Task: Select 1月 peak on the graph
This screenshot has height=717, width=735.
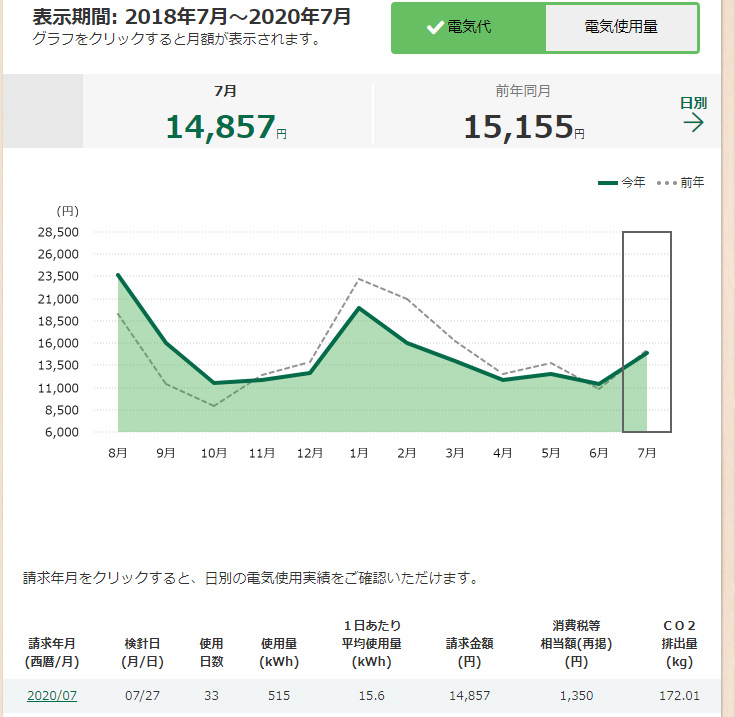Action: click(x=358, y=308)
